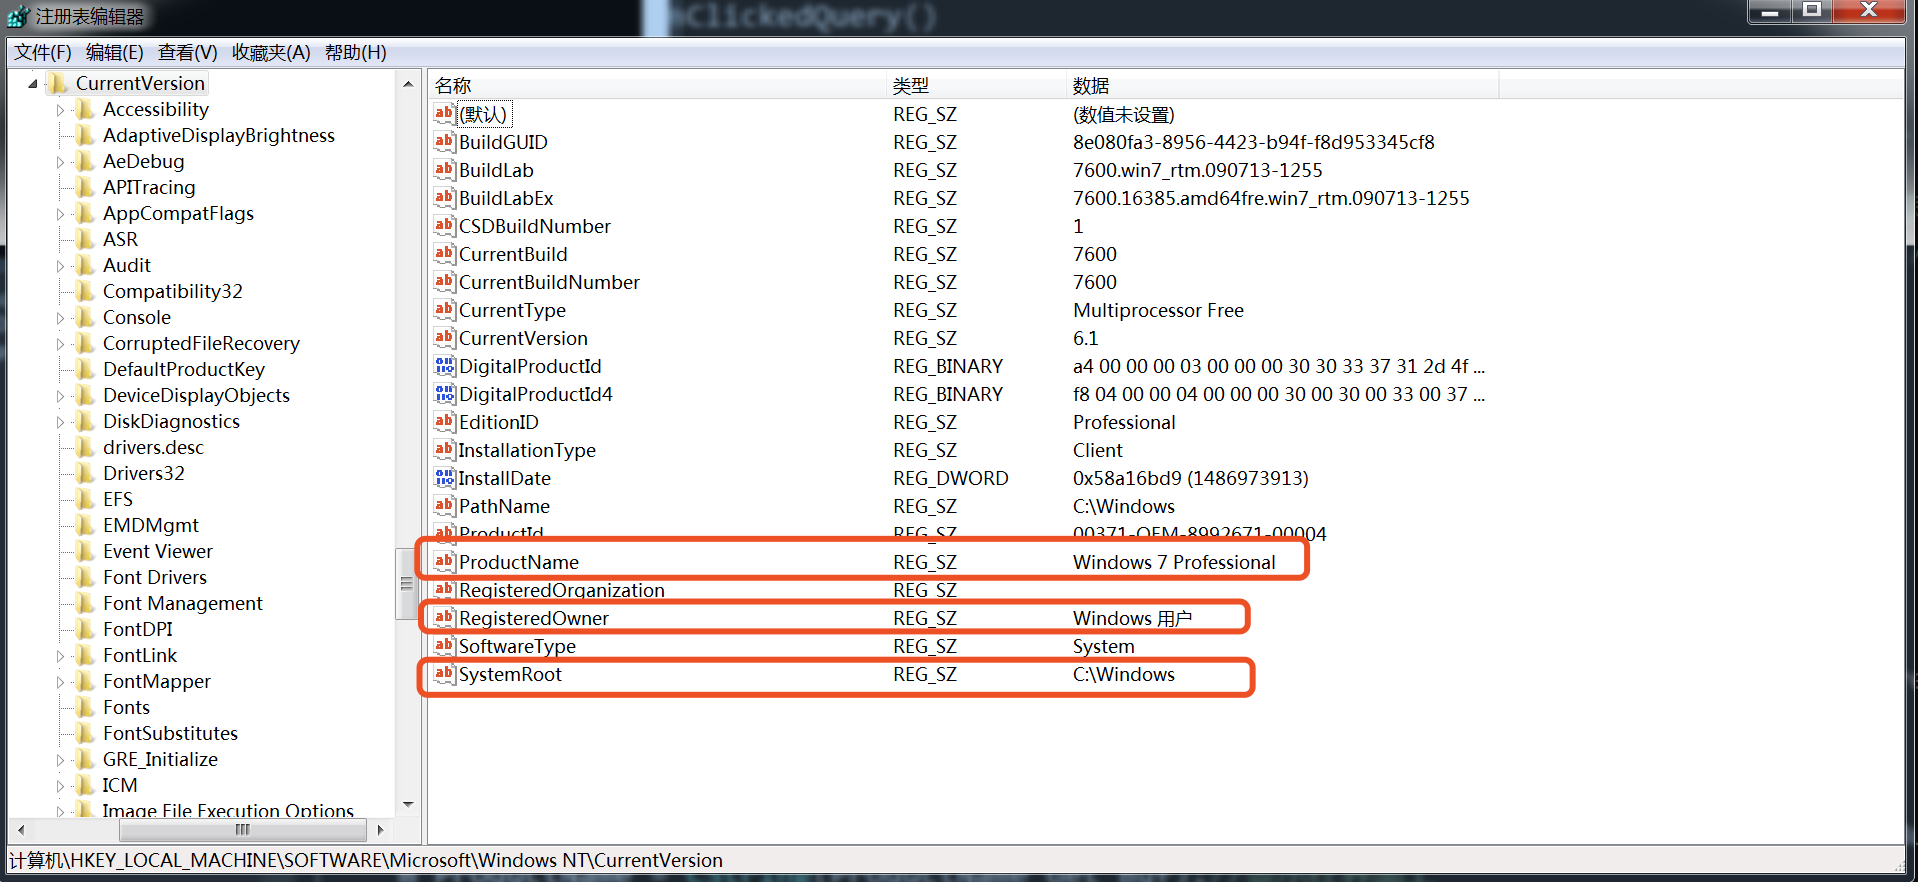Click the DigitalProductId4 binary value icon

pyautogui.click(x=444, y=394)
